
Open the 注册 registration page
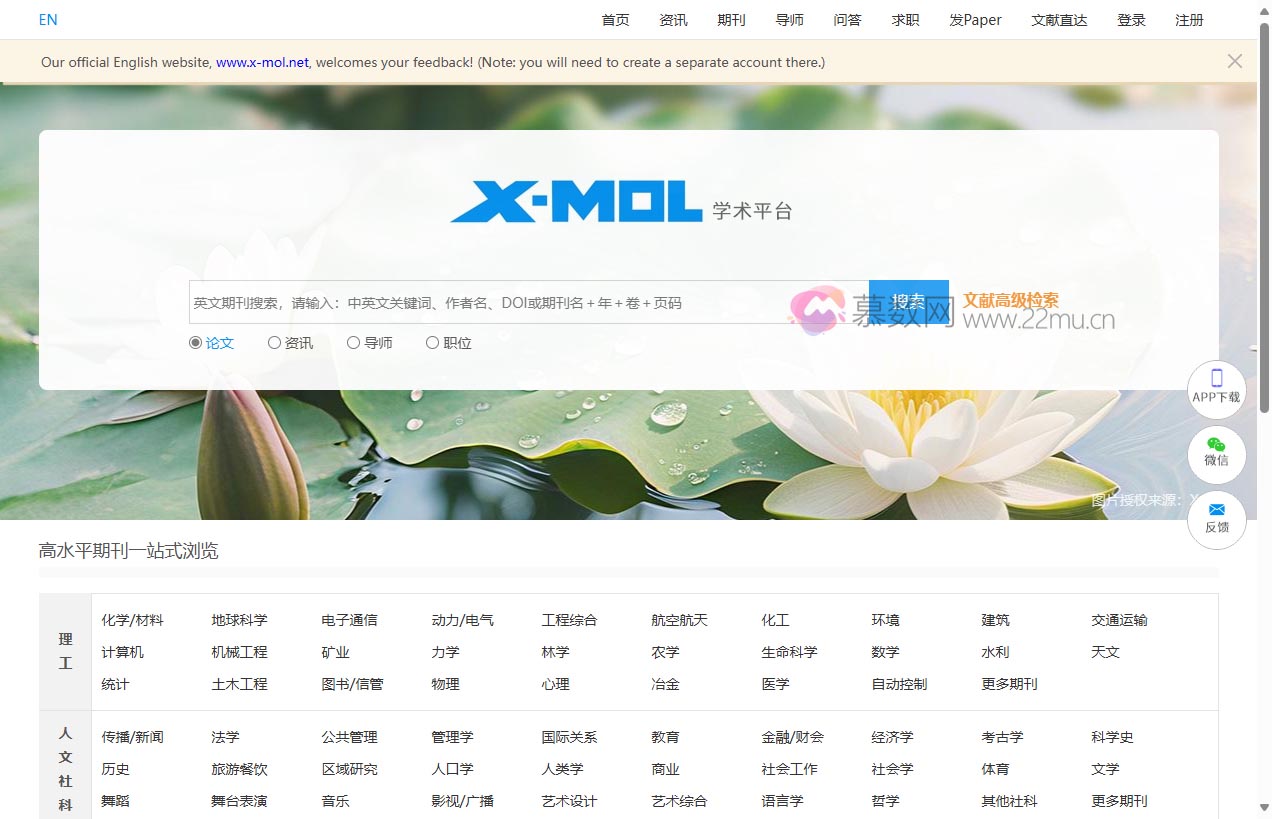tap(1189, 19)
